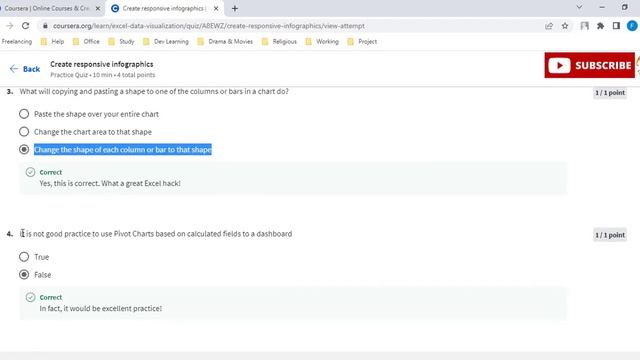Viewport: 640px width, 360px height.
Task: Select 'Paste the shape over your entire chart' option
Action: click(24, 114)
